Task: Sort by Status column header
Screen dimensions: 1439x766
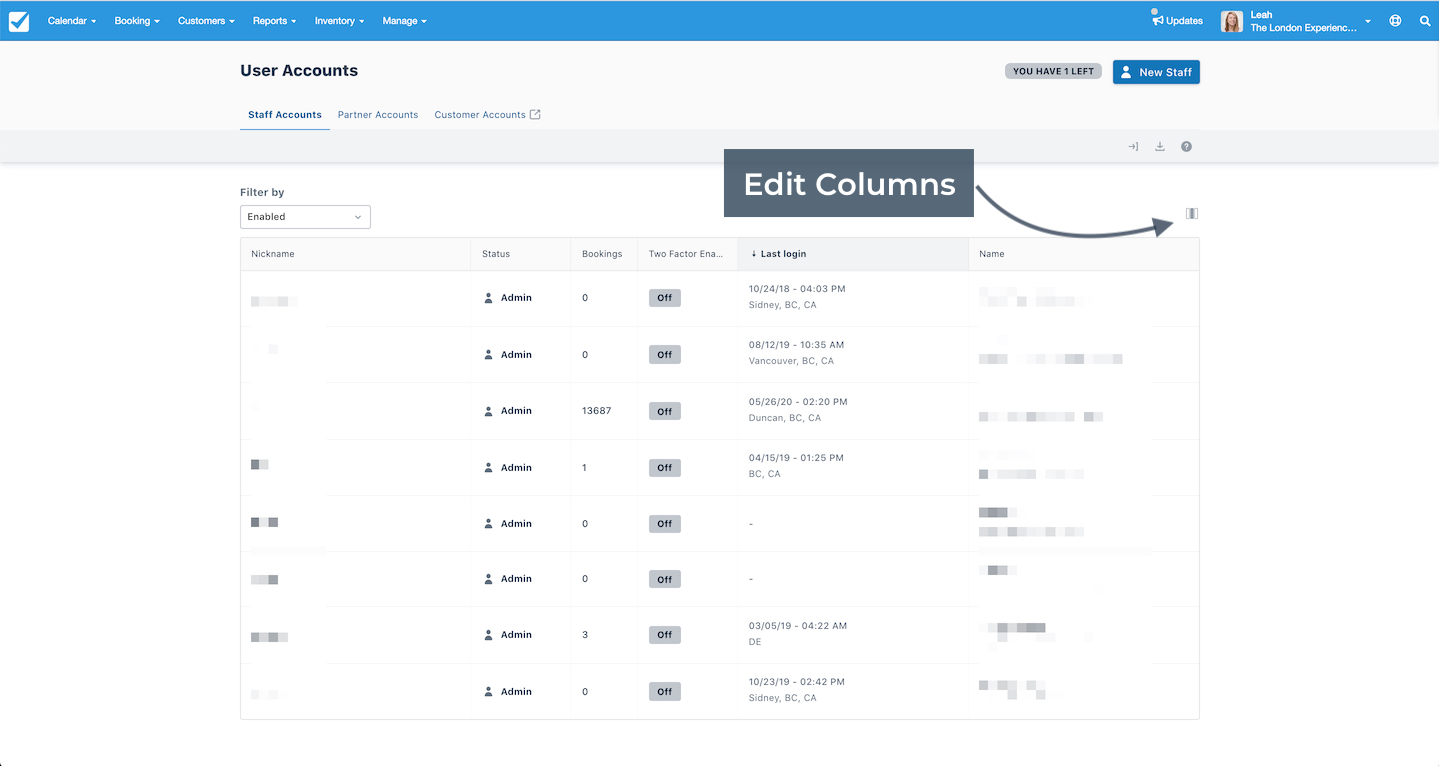Action: [x=520, y=254]
